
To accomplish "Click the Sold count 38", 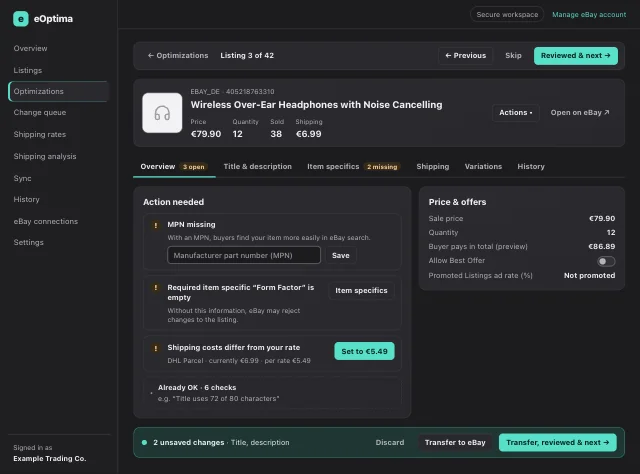I will pyautogui.click(x=276, y=134).
